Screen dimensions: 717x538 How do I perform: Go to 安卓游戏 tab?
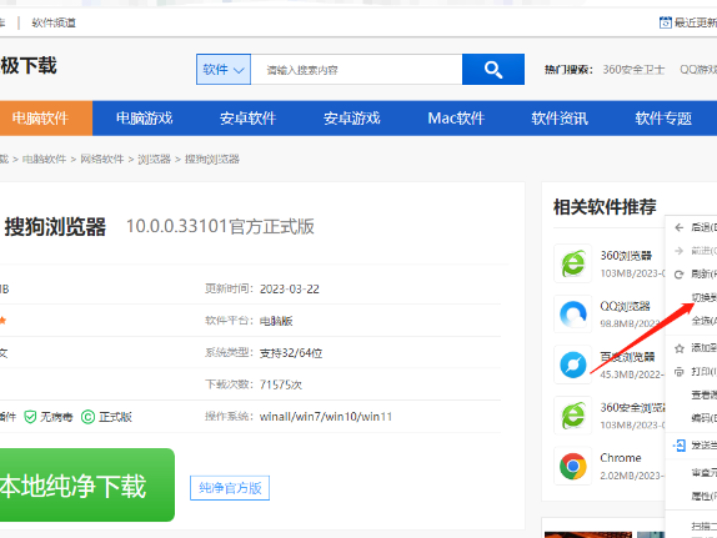coord(352,118)
